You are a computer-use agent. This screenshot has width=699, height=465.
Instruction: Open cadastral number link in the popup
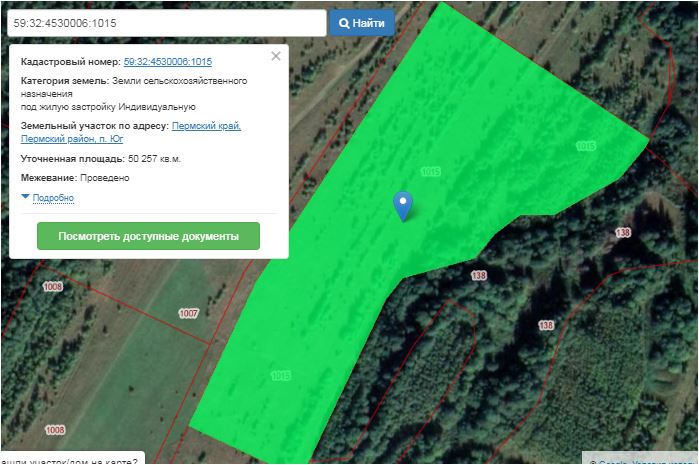coord(167,62)
